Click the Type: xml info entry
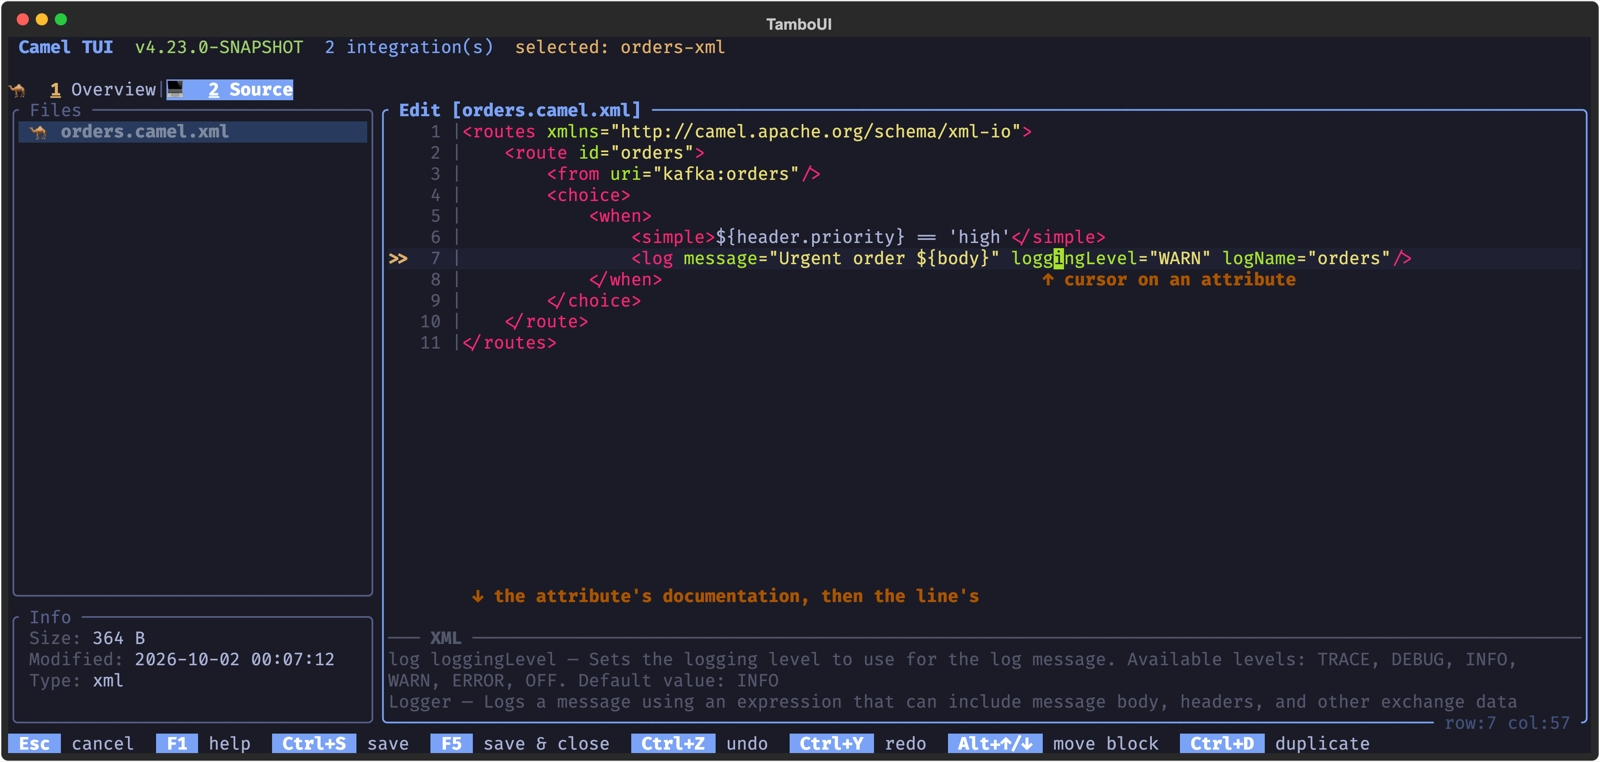The height and width of the screenshot is (762, 1600). [76, 681]
